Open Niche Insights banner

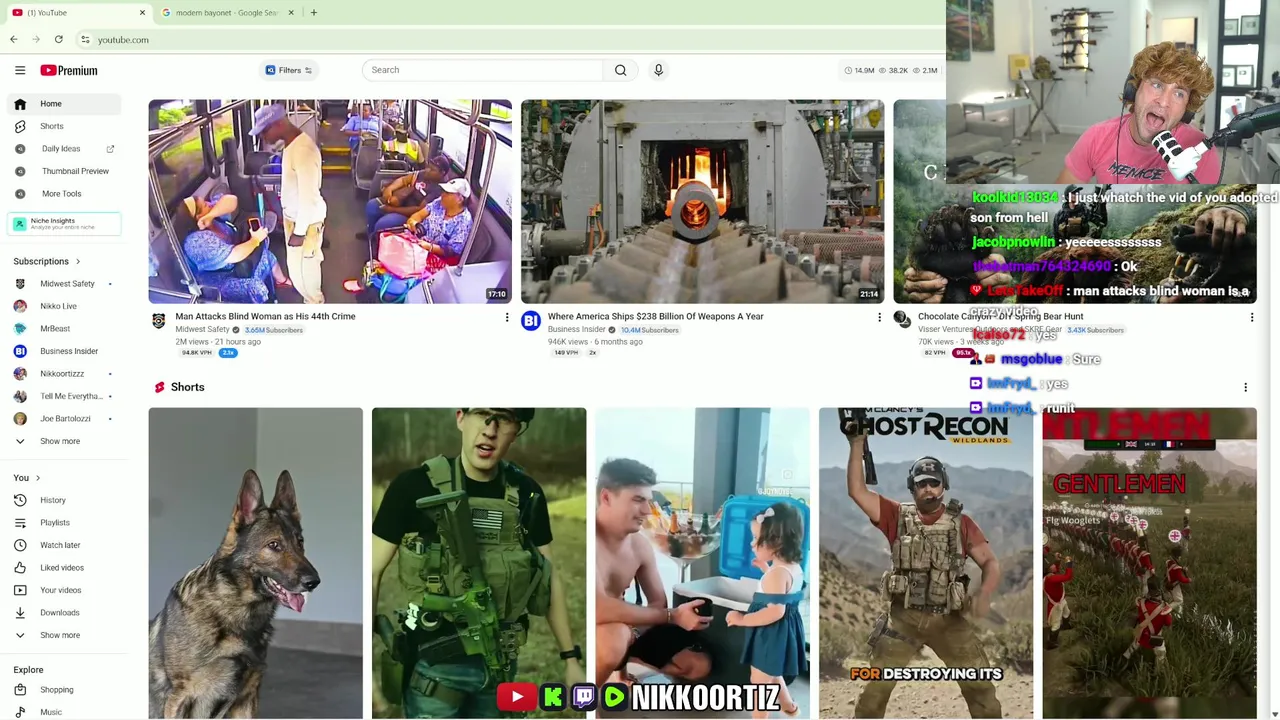[64, 224]
